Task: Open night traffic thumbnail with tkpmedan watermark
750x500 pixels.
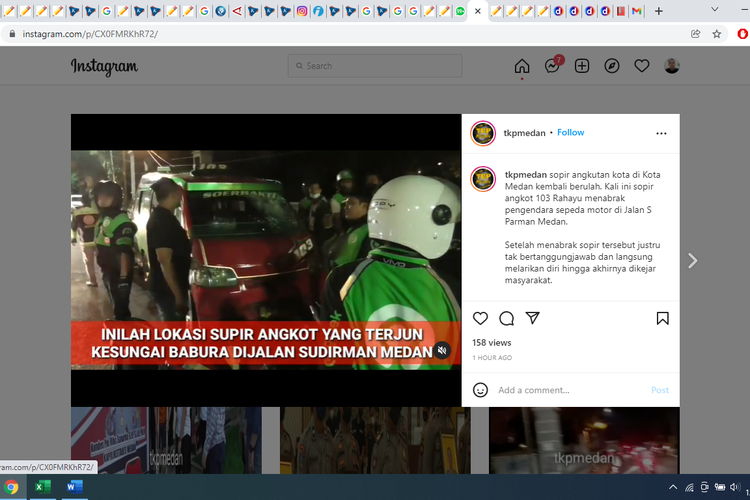Action: pyautogui.click(x=584, y=440)
